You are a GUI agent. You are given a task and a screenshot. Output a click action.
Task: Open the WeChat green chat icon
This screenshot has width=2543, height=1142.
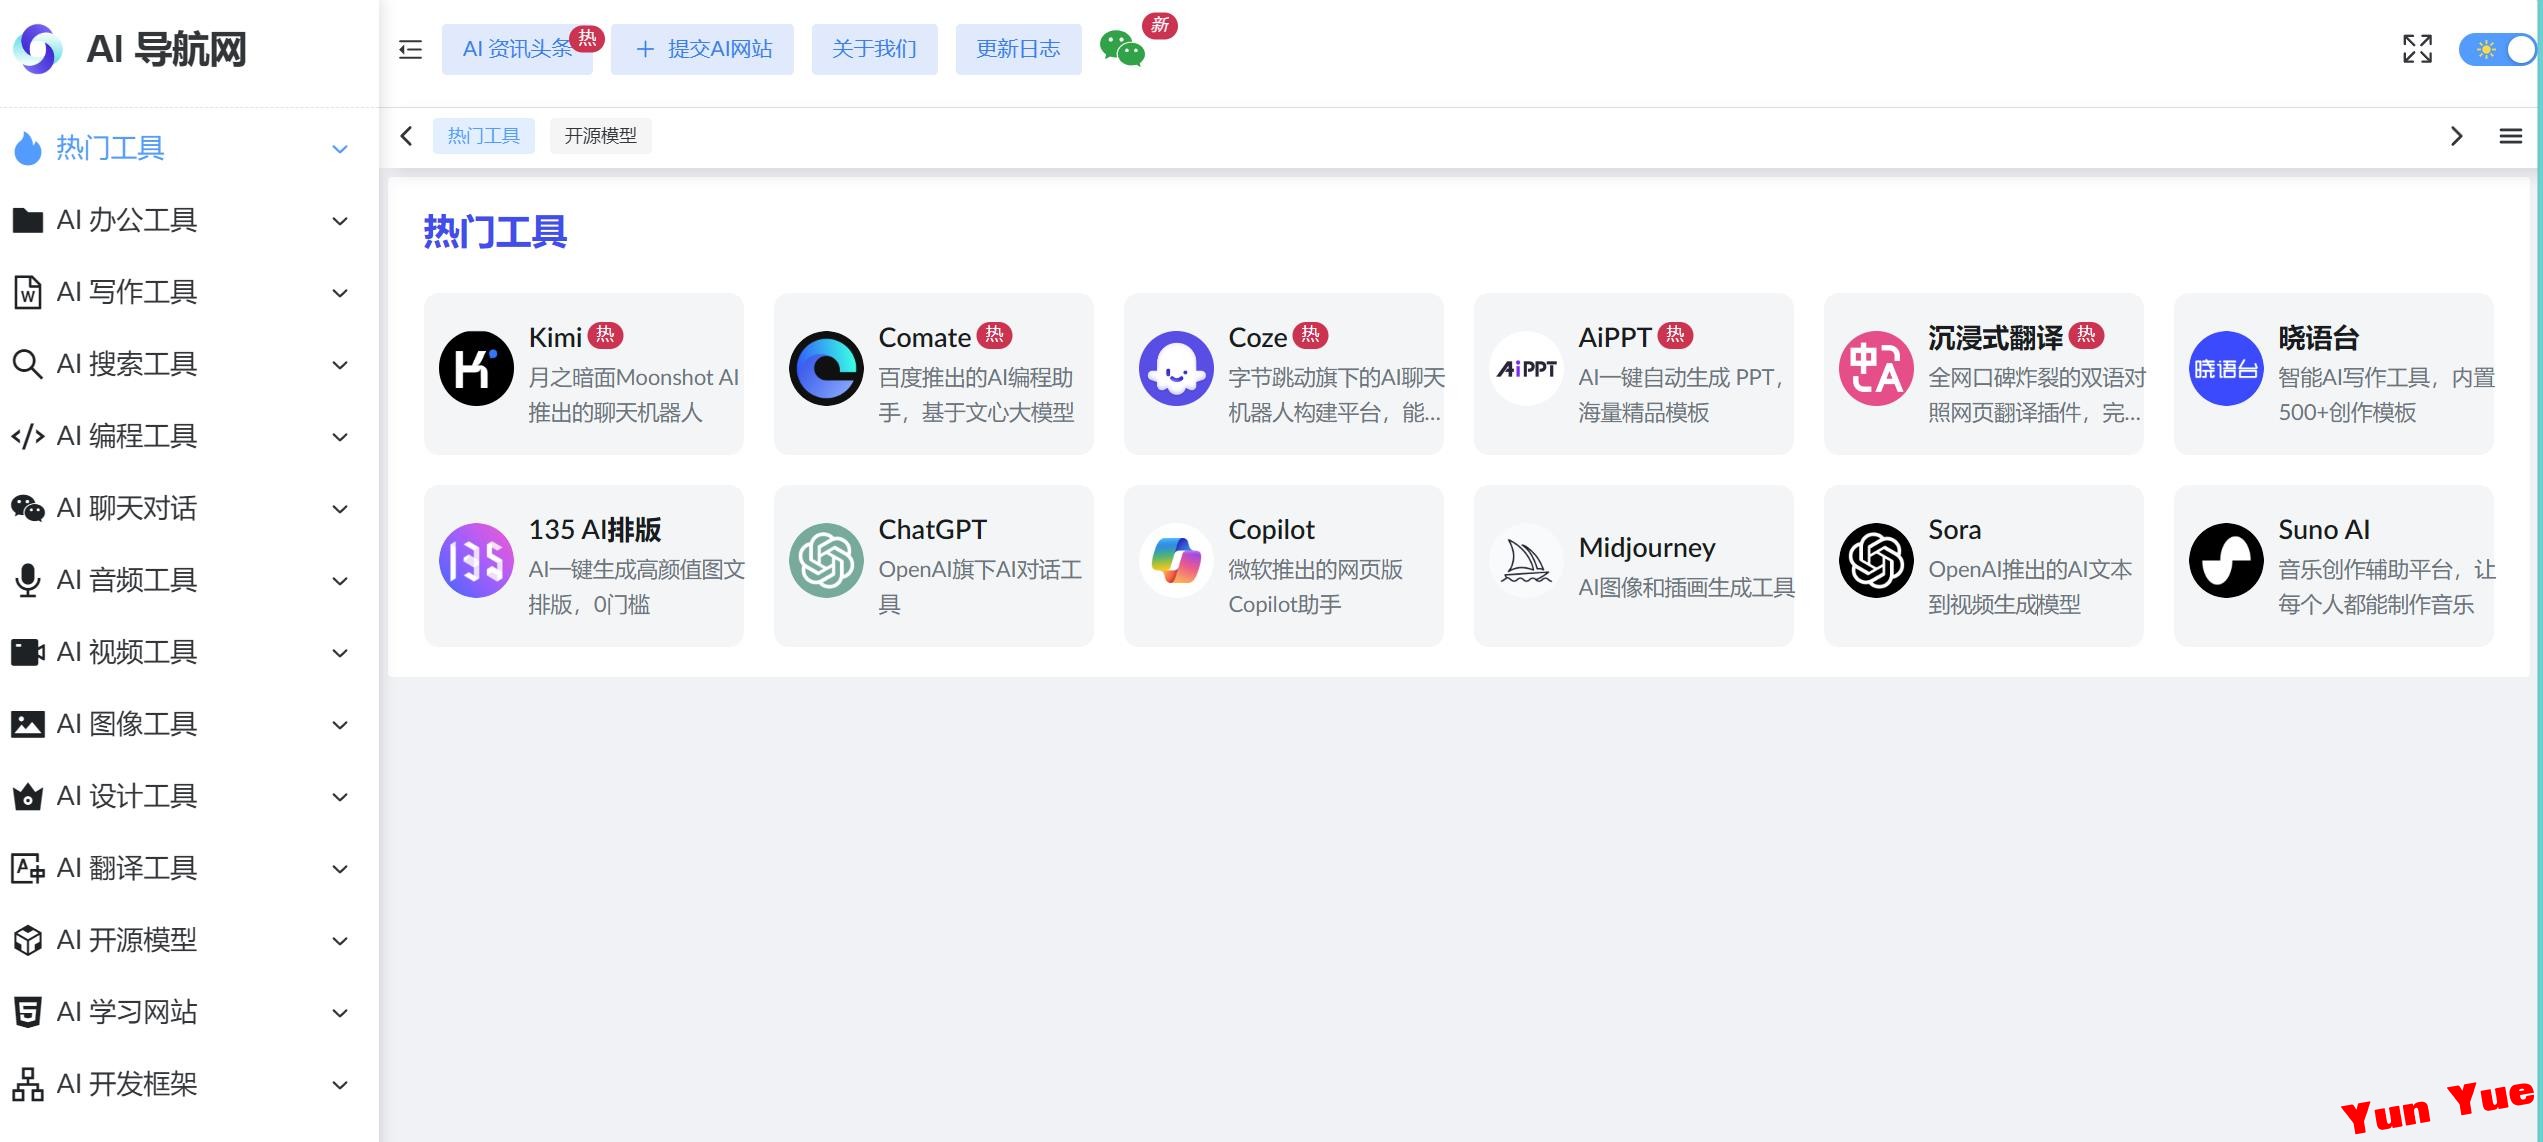[1121, 48]
